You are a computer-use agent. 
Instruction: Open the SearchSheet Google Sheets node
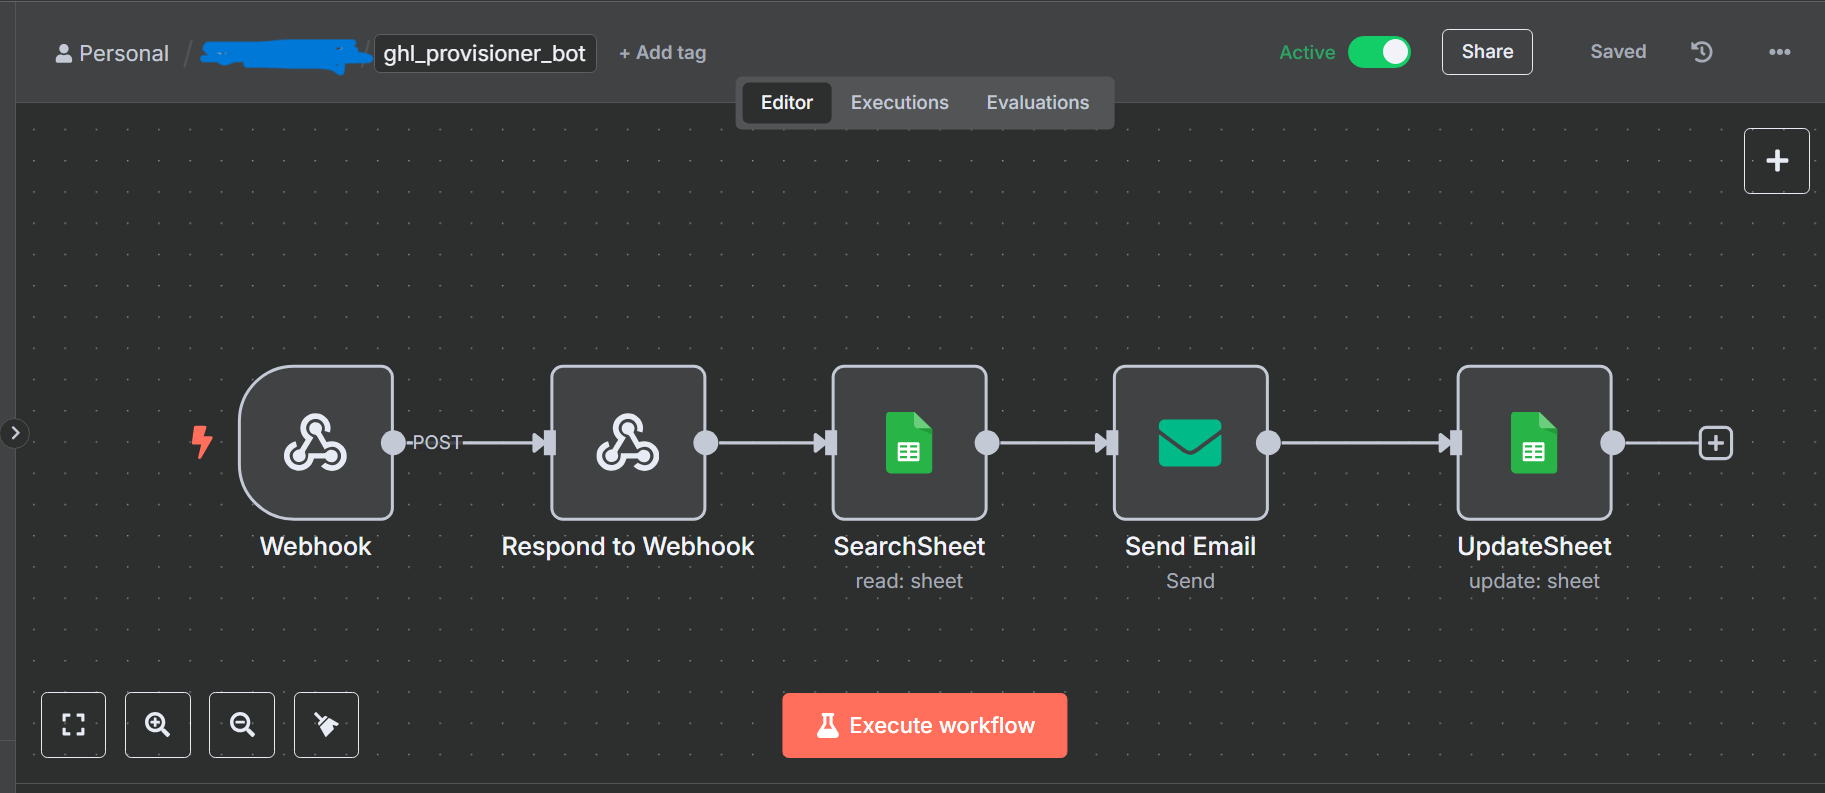pos(909,442)
